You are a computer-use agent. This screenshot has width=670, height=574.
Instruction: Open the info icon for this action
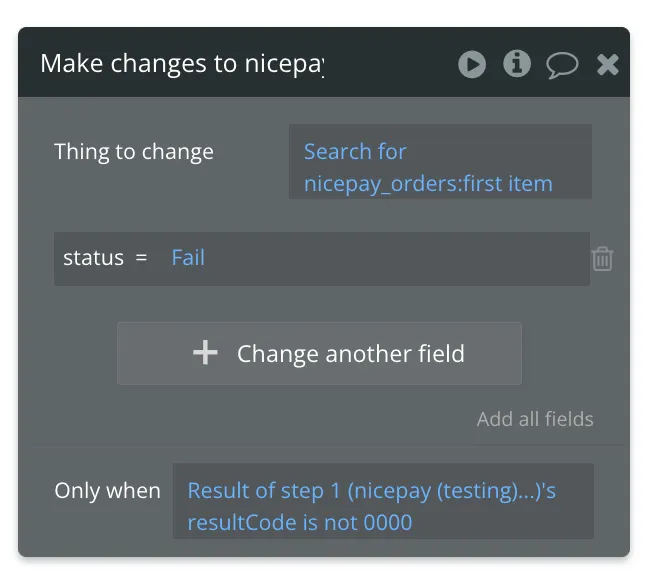pos(516,65)
